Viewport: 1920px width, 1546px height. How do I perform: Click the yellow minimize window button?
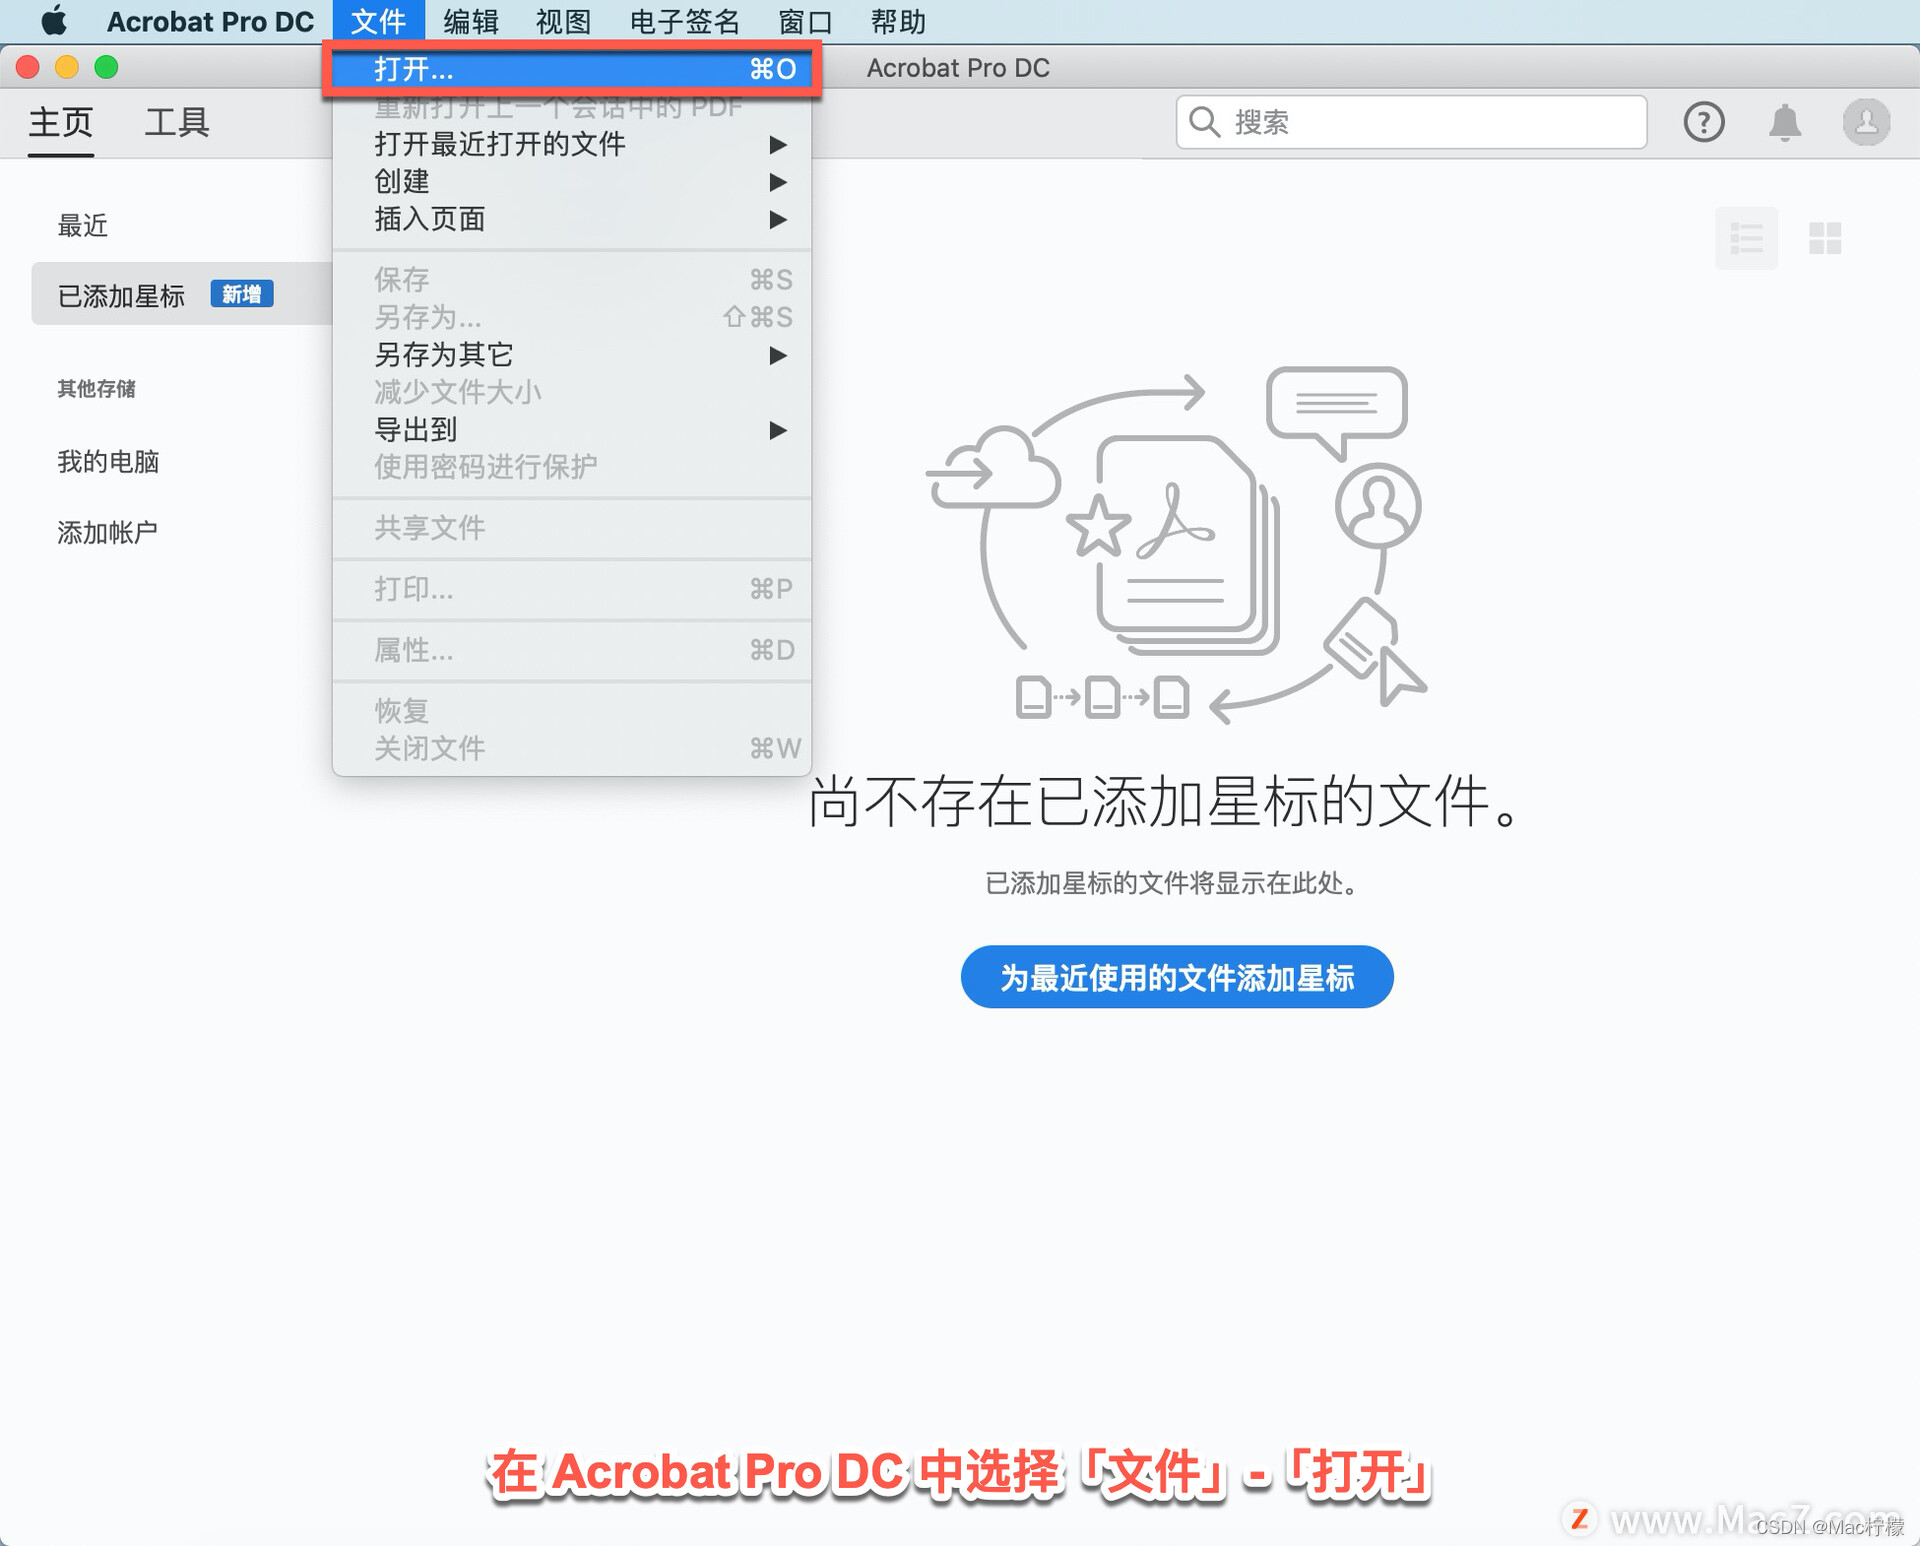67,67
